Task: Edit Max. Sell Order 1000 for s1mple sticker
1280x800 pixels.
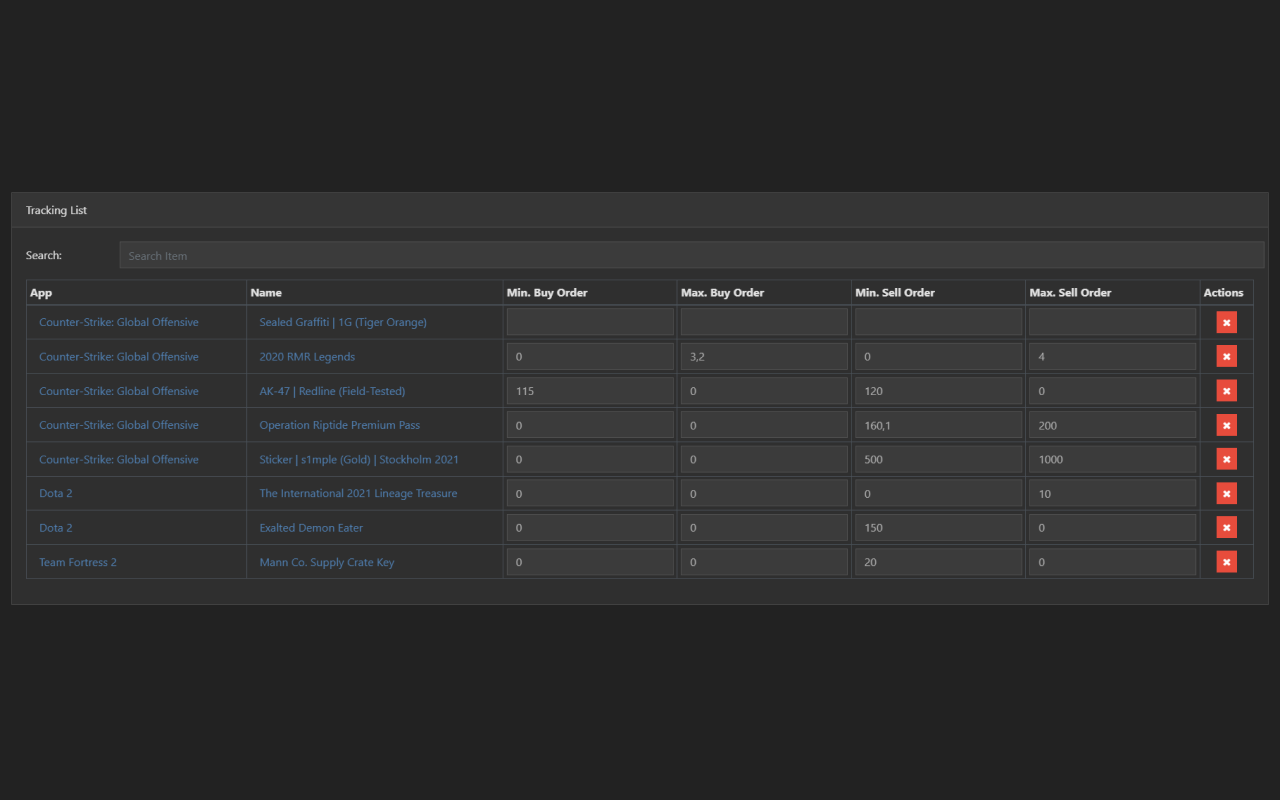Action: tap(1112, 459)
